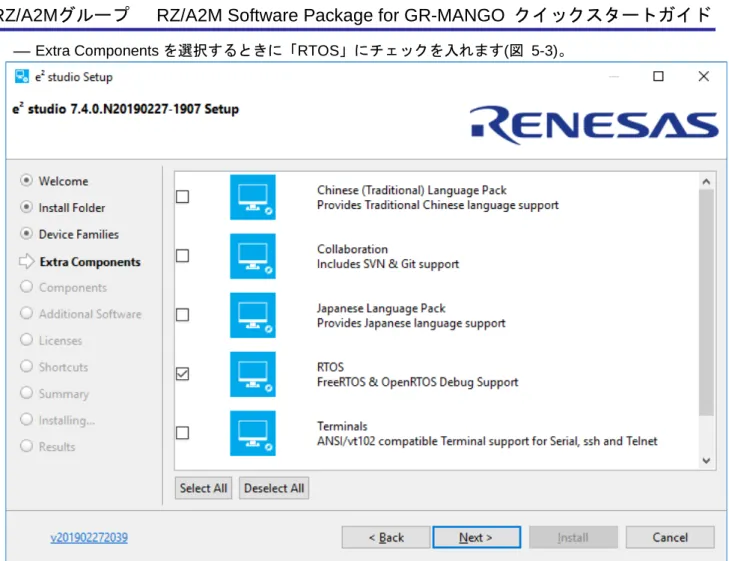Select the Welcome step radio button

27,180
